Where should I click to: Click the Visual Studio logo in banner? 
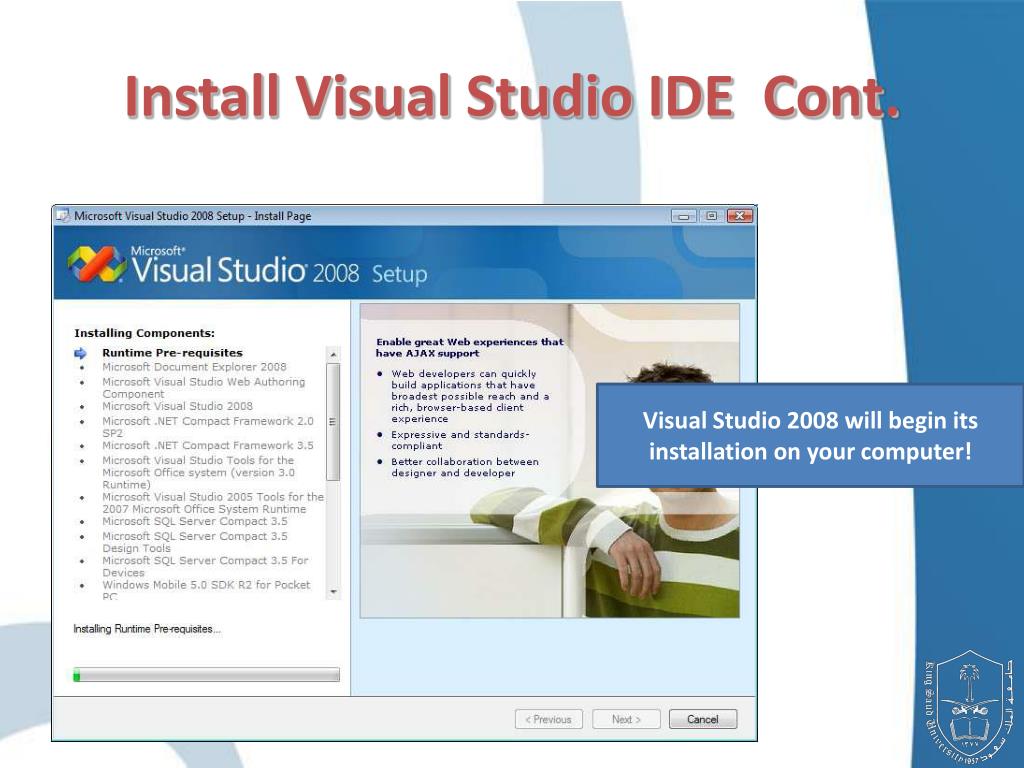tap(97, 264)
